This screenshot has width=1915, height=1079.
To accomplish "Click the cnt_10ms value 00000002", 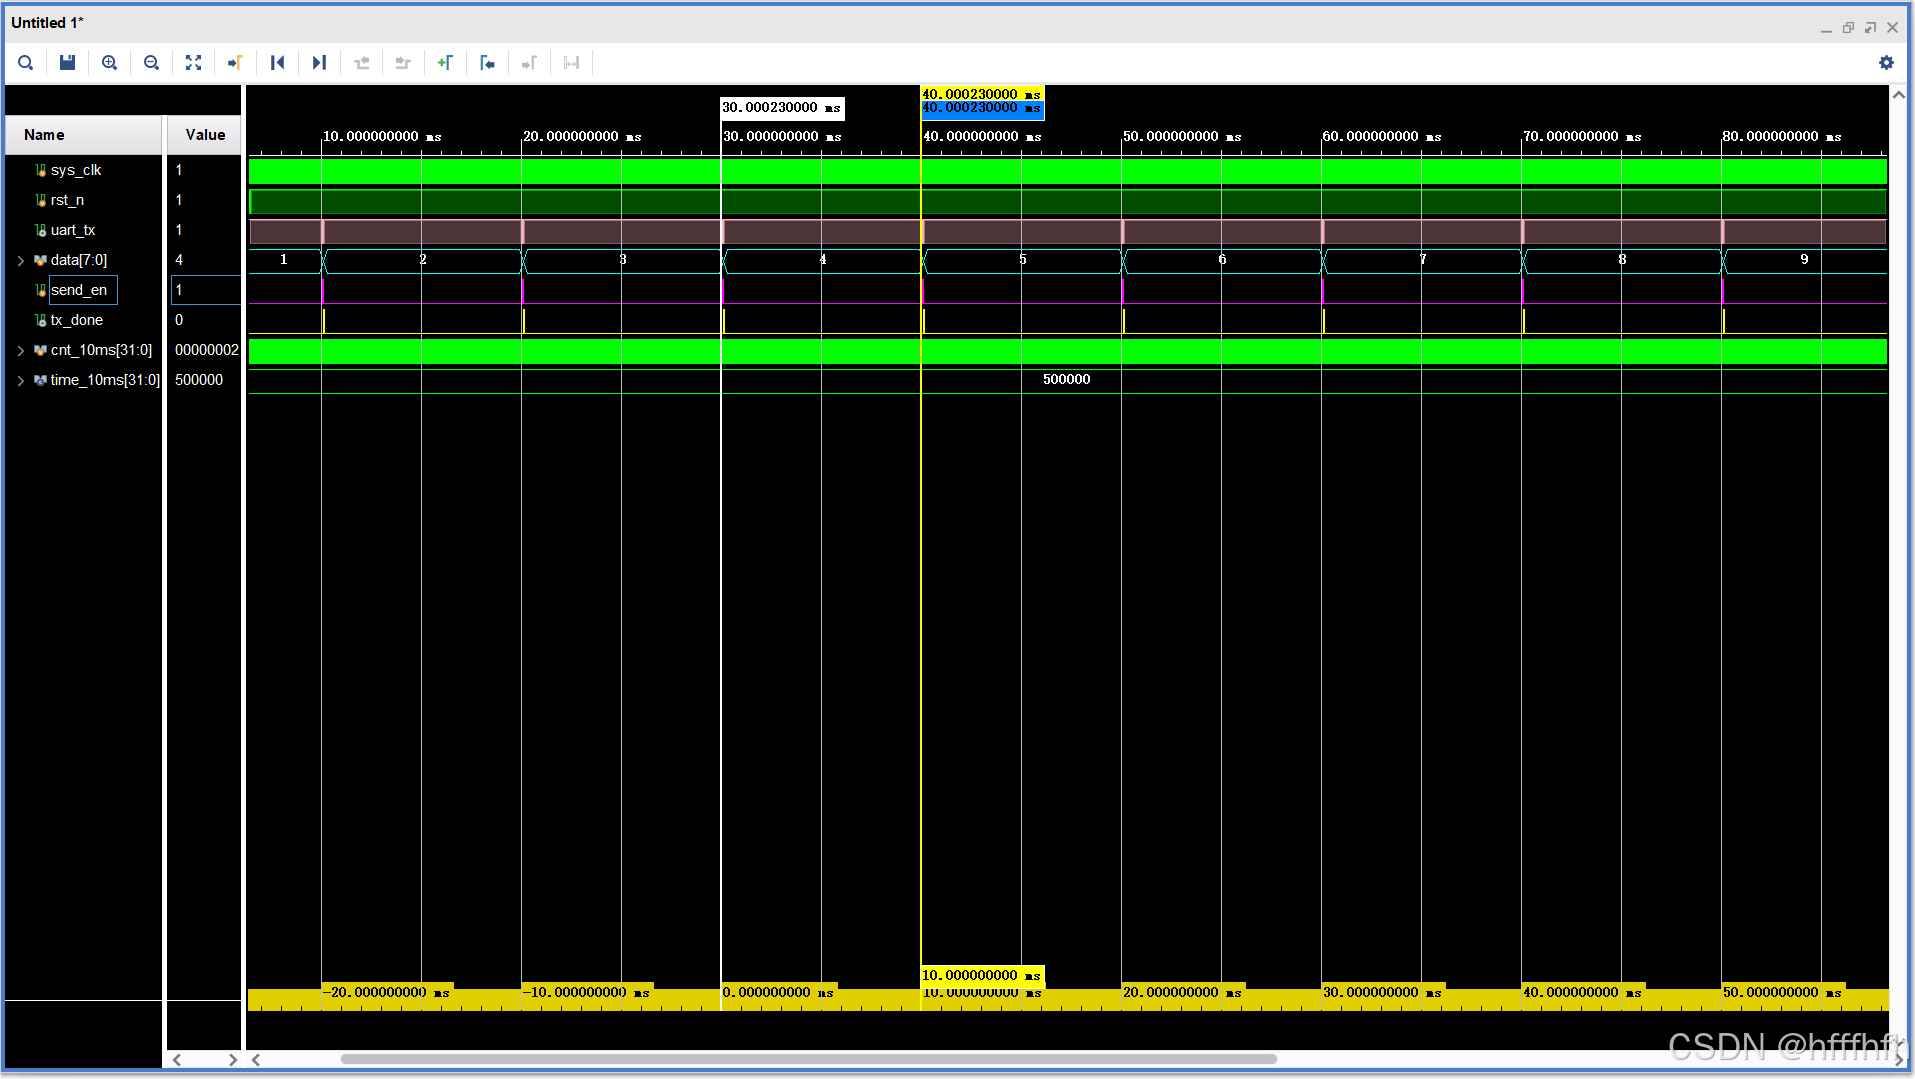I will pyautogui.click(x=206, y=350).
